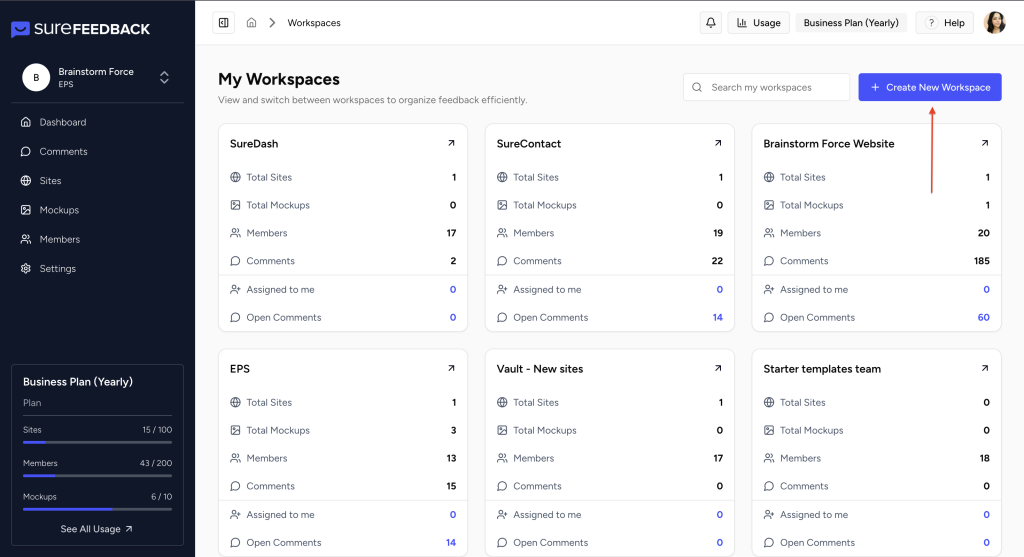Go to home via breadcrumb icon
This screenshot has width=1024, height=557.
click(251, 23)
